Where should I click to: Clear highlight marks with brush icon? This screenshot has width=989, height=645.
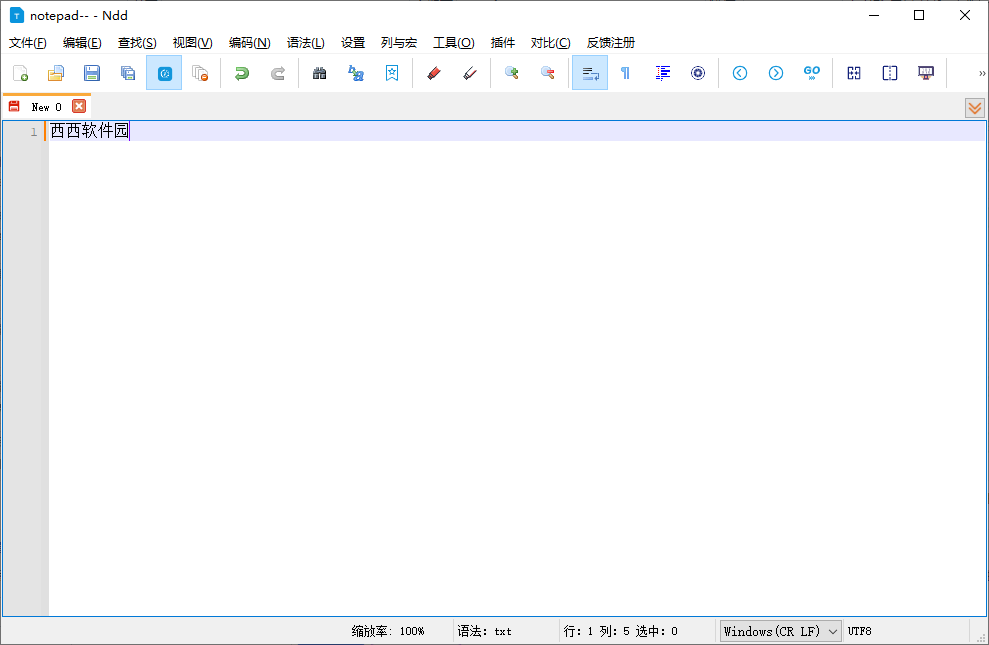pyautogui.click(x=469, y=73)
